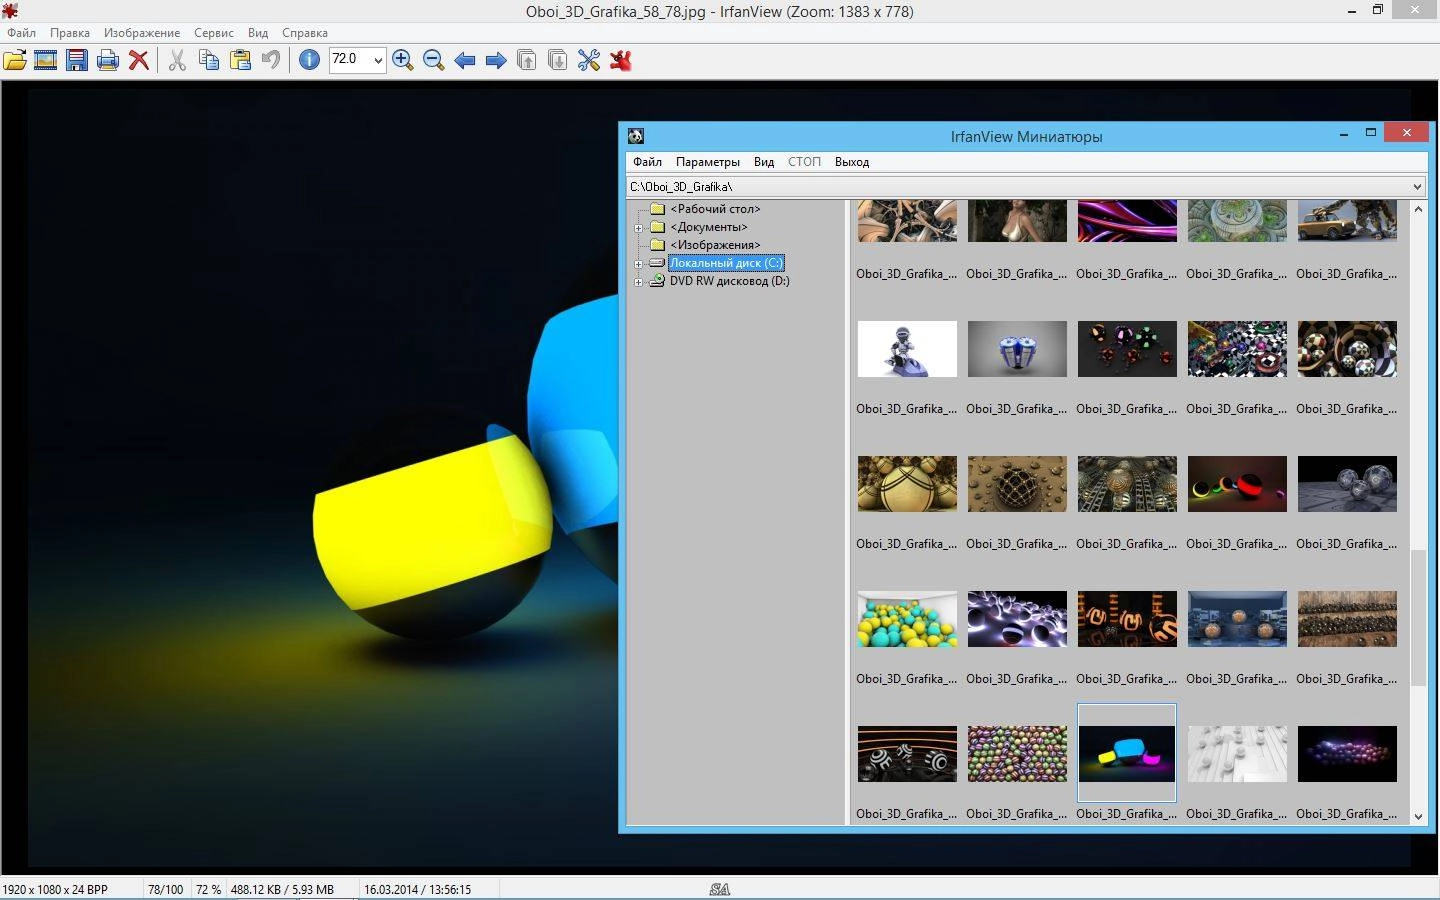The height and width of the screenshot is (900, 1440).
Task: Select the <Документы> folder
Action: pos(709,227)
